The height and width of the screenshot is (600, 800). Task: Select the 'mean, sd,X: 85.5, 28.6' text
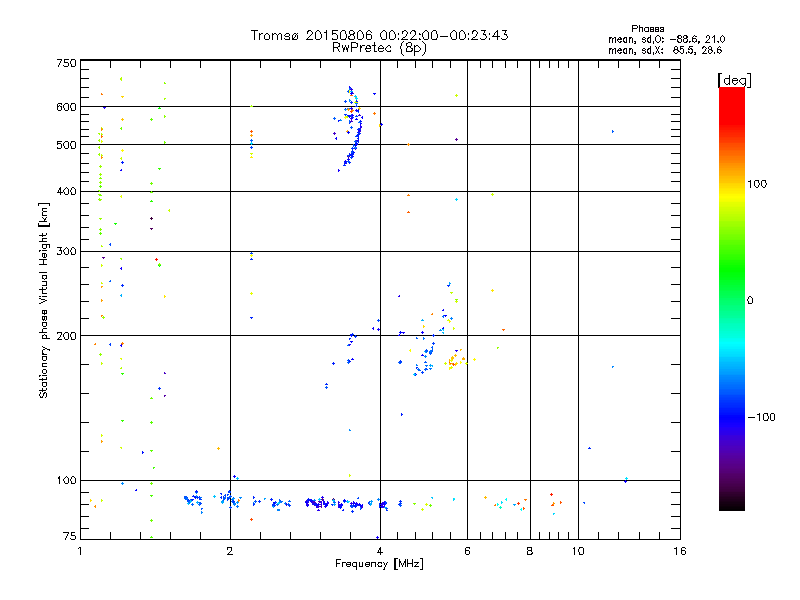665,50
